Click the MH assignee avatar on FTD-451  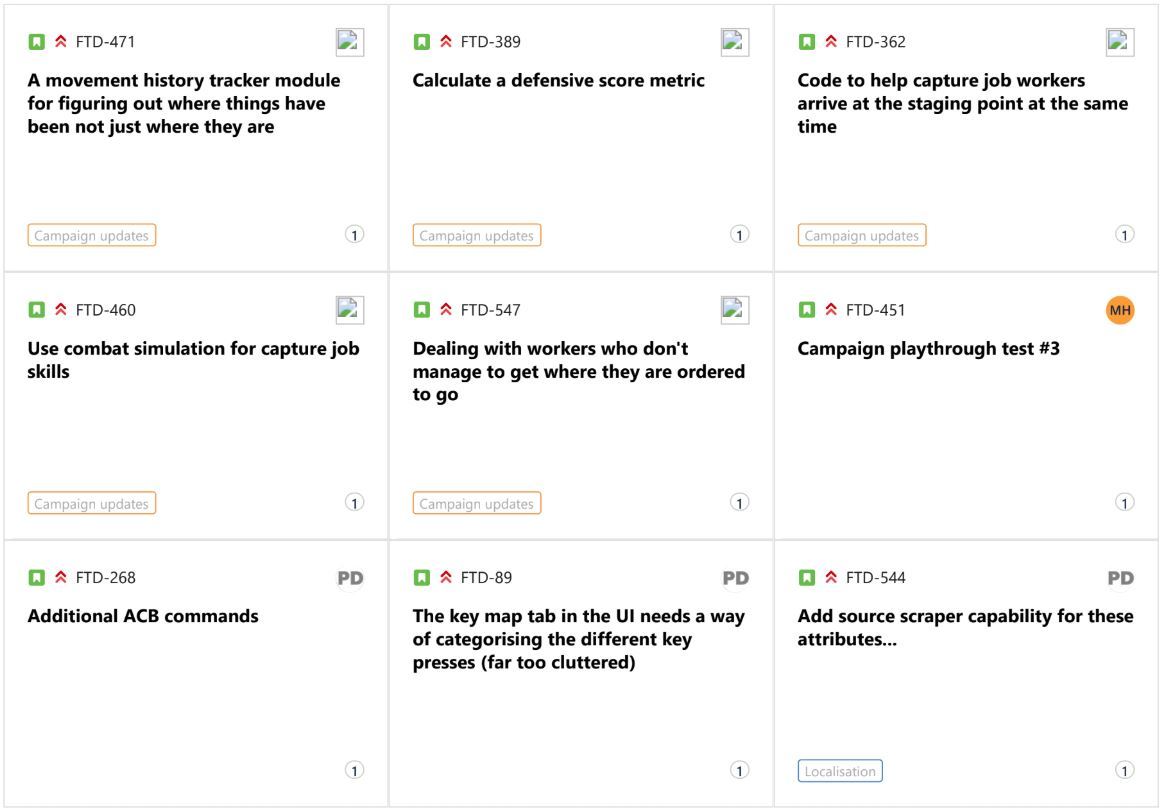point(1120,310)
